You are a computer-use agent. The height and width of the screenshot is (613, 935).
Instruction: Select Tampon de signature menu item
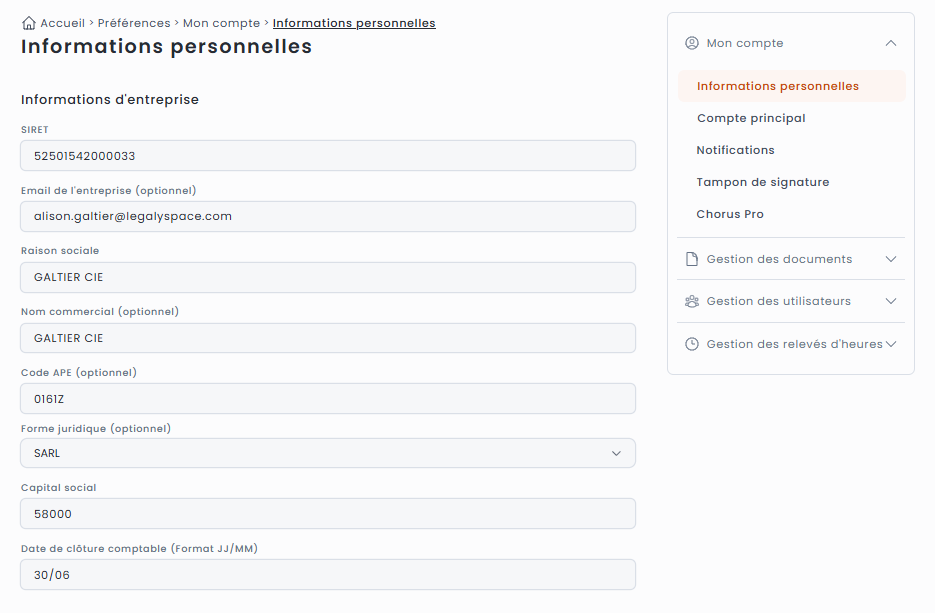pyautogui.click(x=763, y=182)
